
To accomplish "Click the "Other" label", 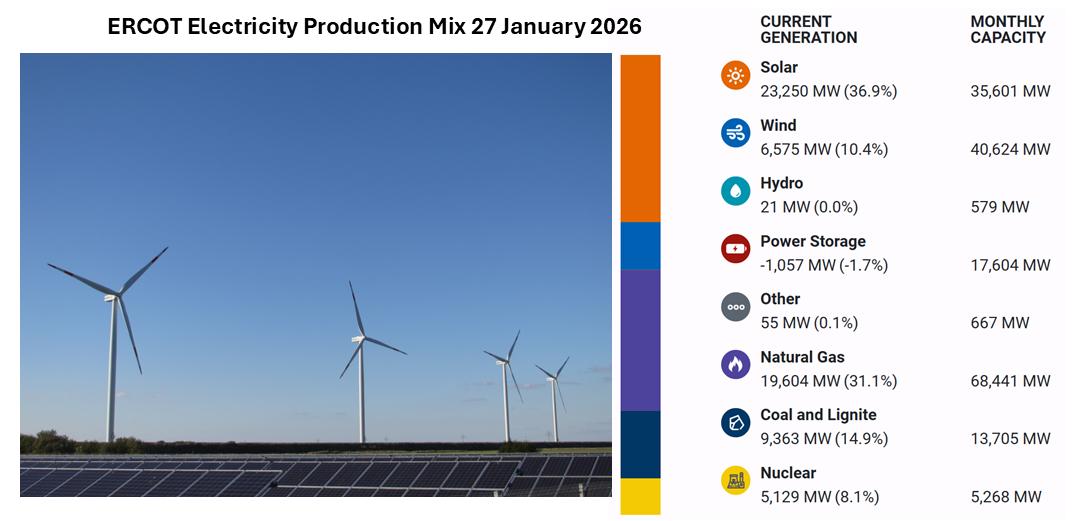I will (780, 299).
